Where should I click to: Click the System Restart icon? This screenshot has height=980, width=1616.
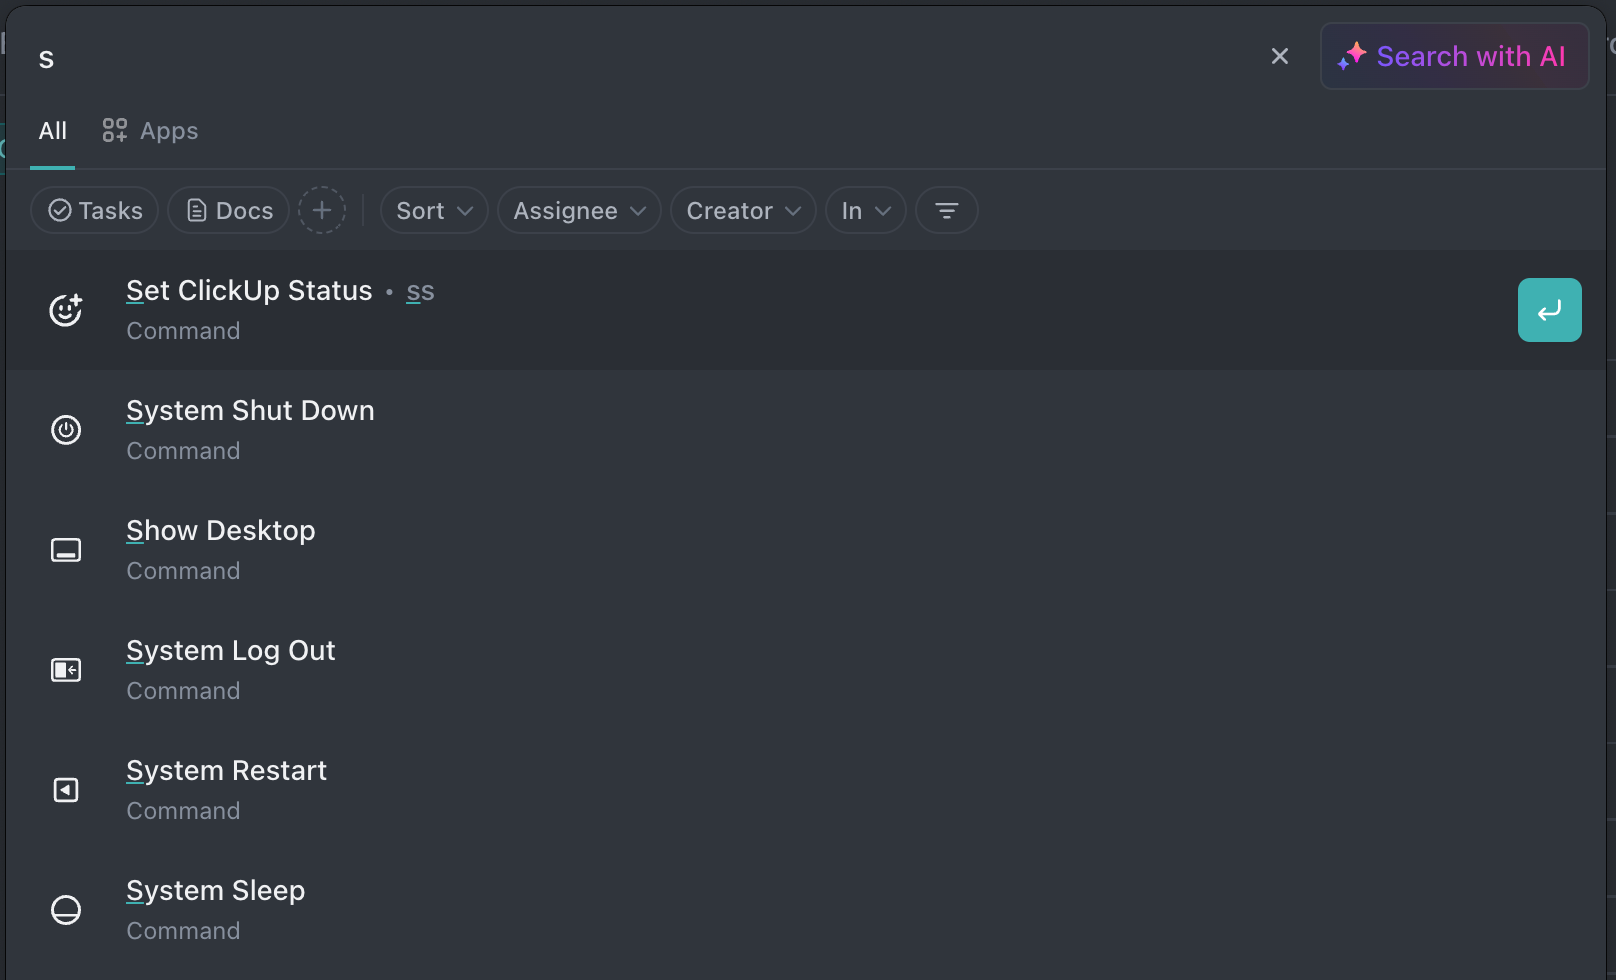pyautogui.click(x=66, y=790)
